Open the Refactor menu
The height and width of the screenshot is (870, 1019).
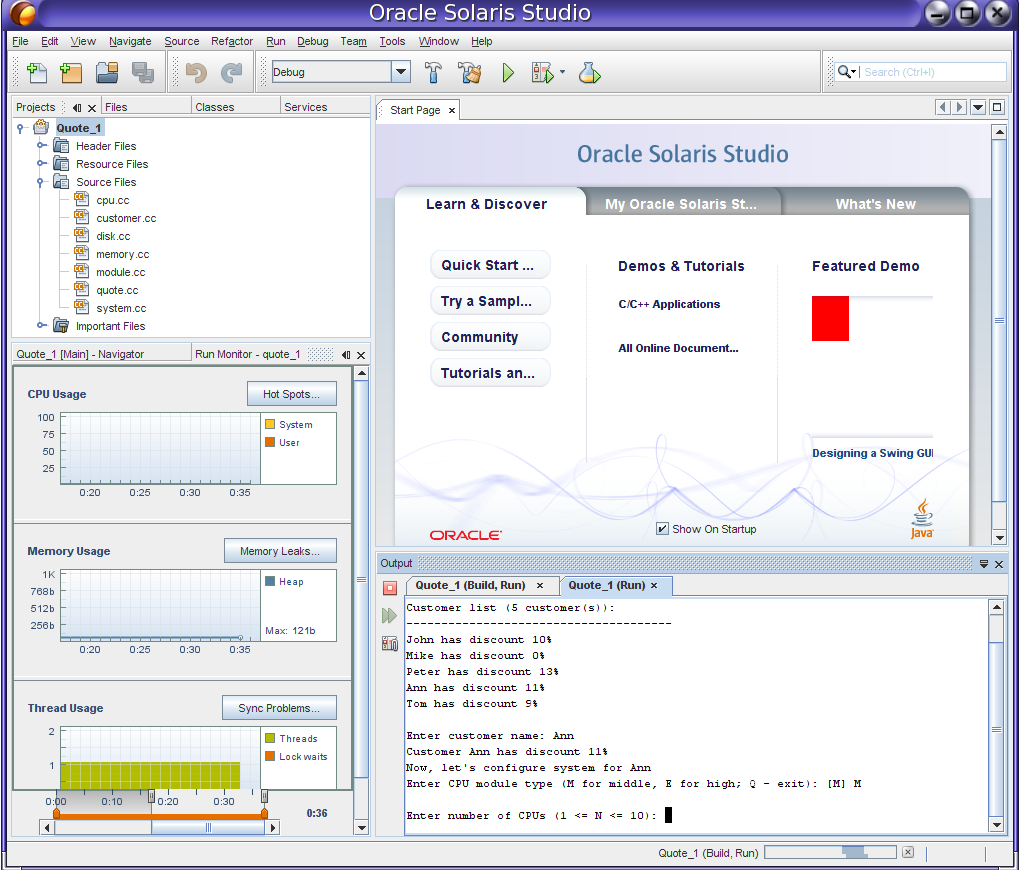(x=232, y=41)
